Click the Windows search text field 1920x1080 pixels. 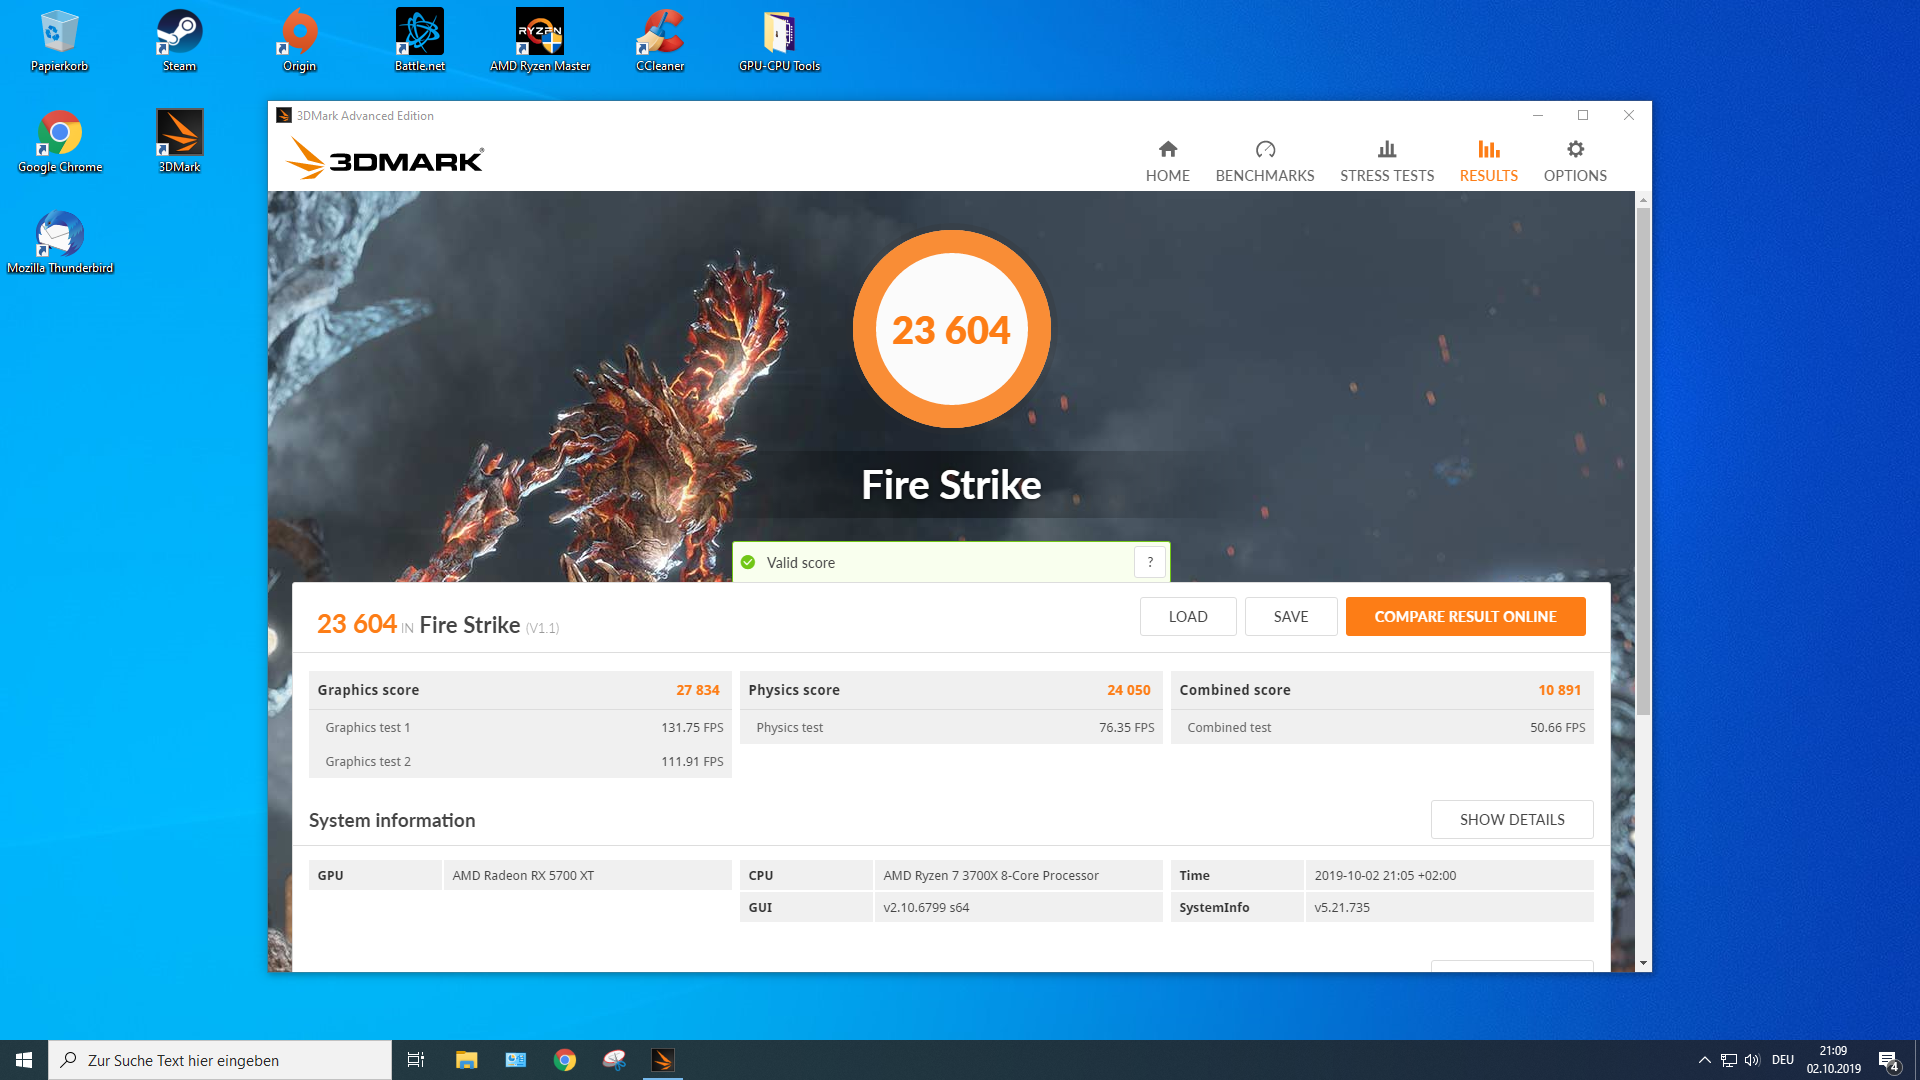point(220,1060)
